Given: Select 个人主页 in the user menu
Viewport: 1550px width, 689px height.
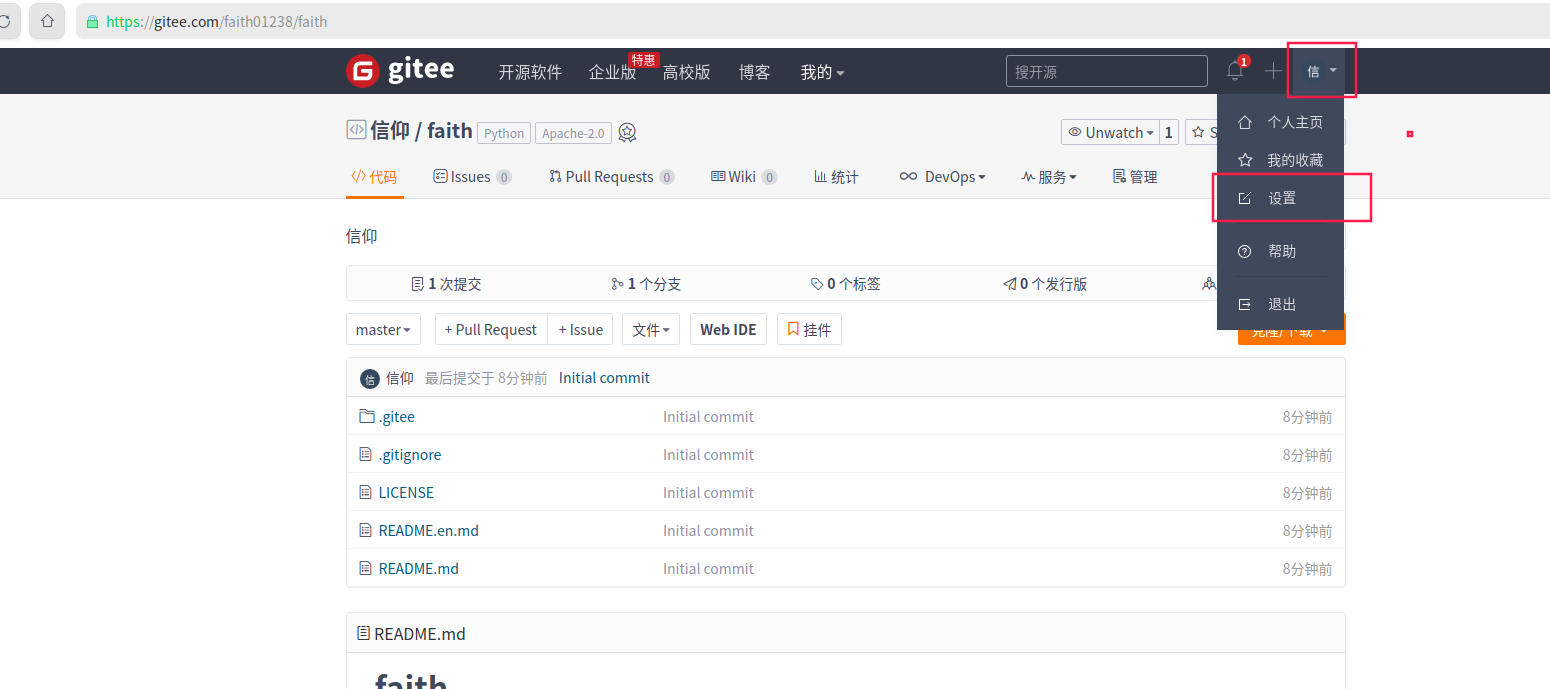Looking at the screenshot, I should (x=1280, y=122).
